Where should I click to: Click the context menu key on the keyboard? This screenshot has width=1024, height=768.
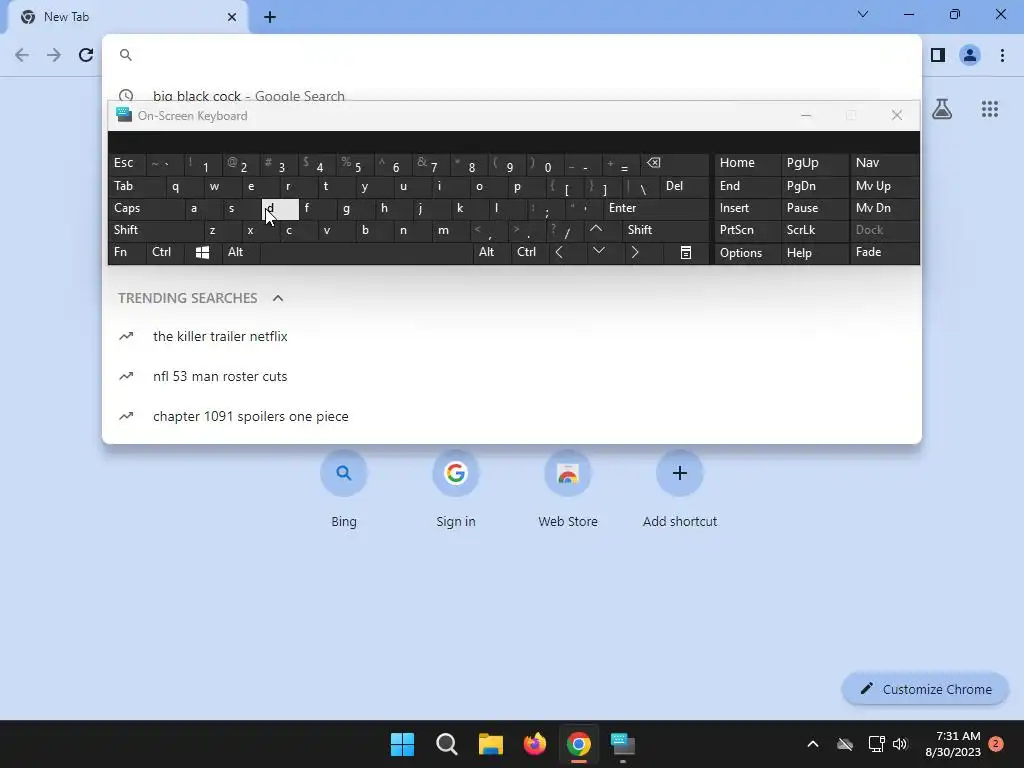[686, 252]
